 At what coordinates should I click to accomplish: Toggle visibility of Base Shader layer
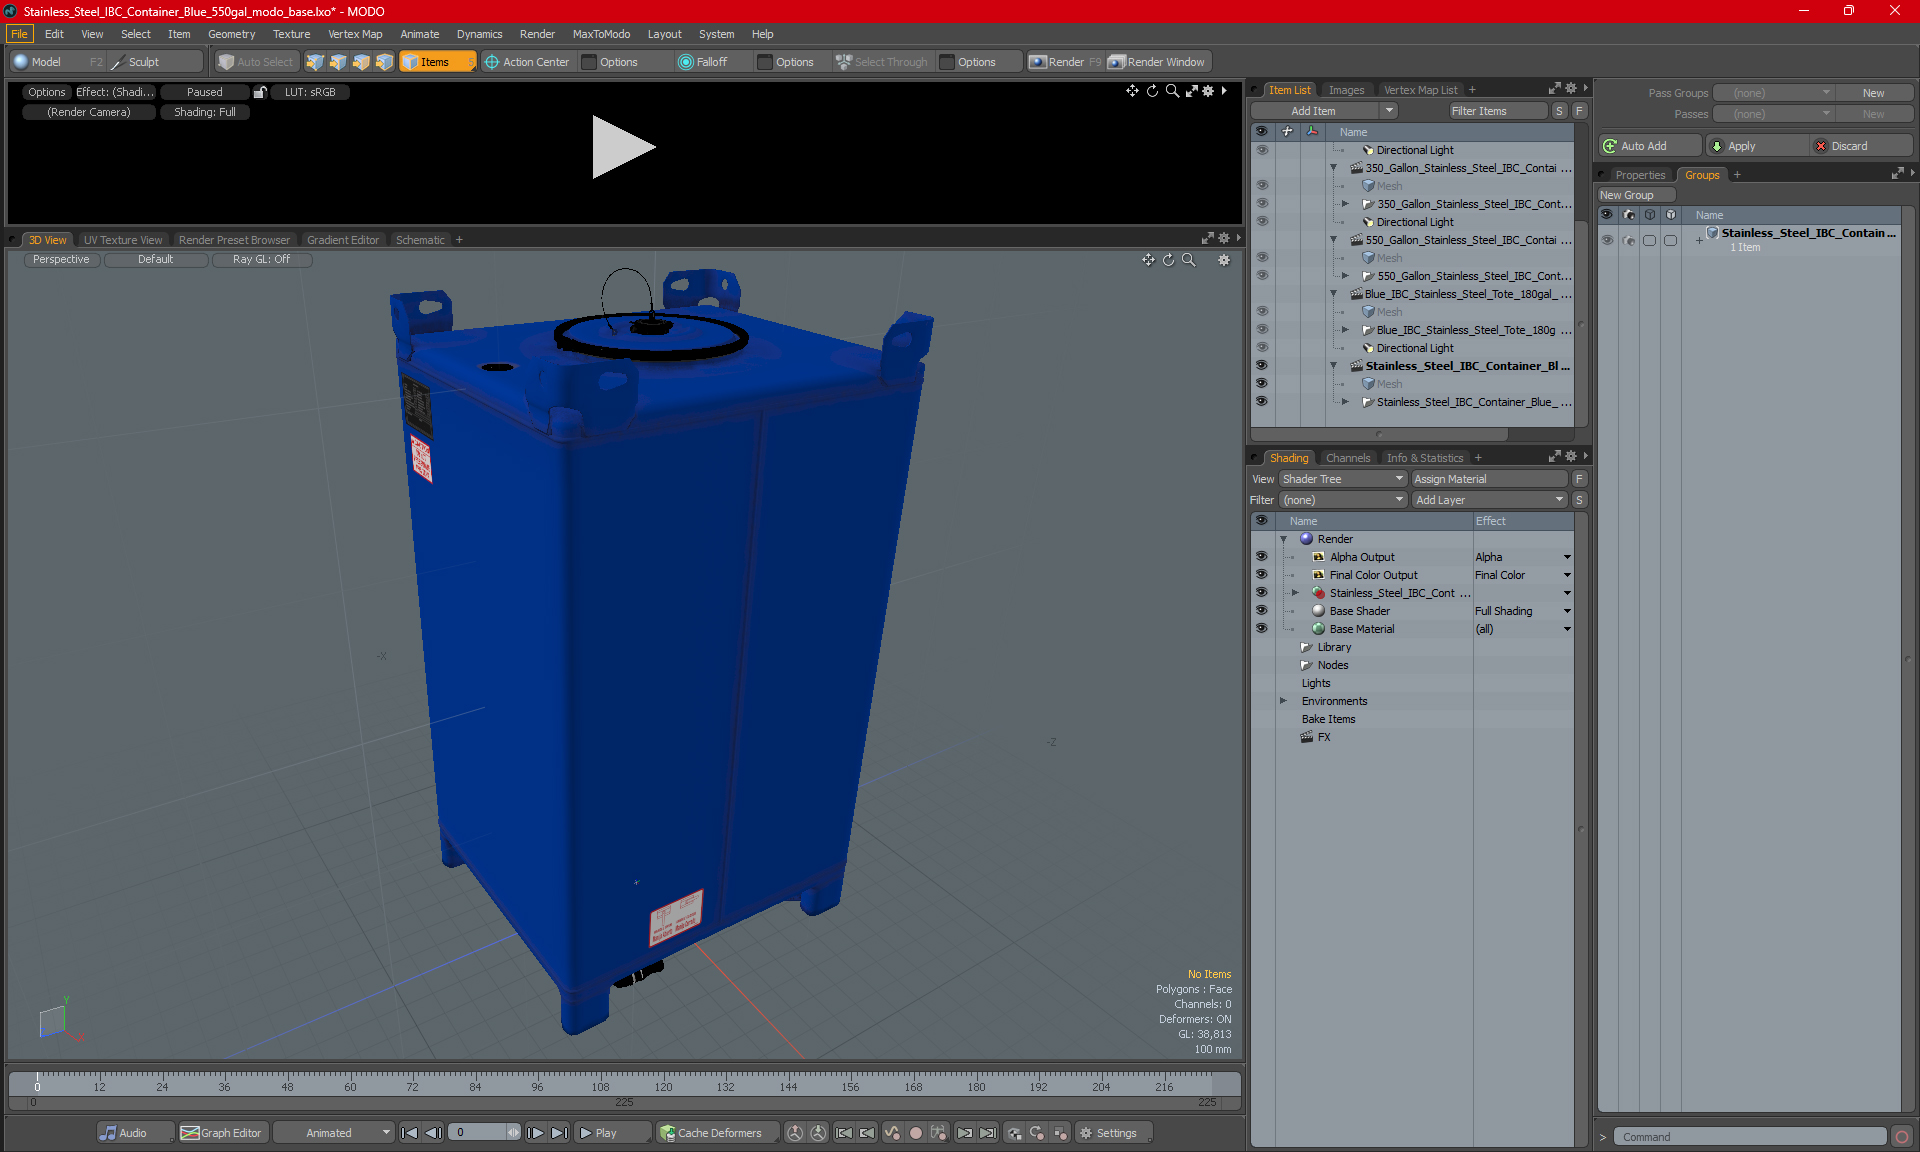(x=1261, y=611)
